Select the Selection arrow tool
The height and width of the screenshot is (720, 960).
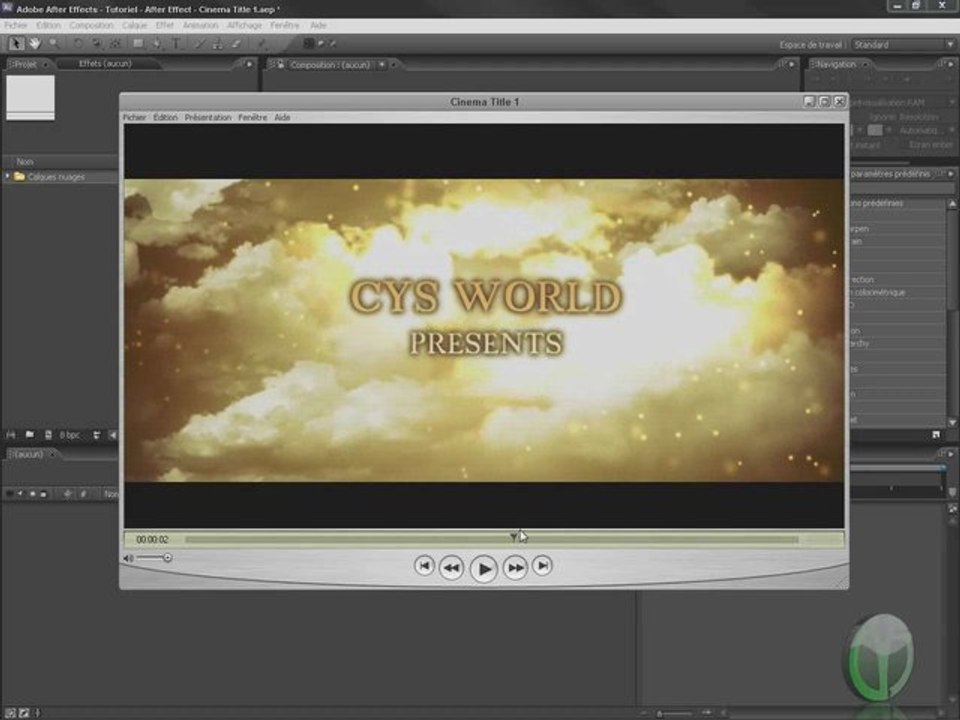[16, 43]
